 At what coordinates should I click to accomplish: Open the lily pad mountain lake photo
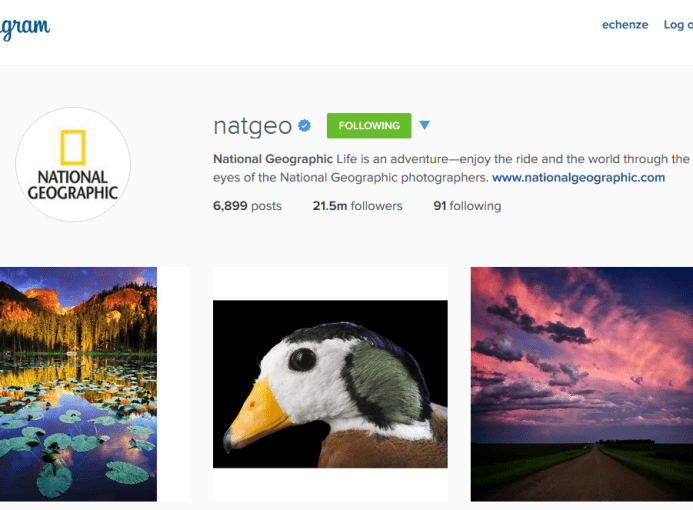[x=78, y=384]
